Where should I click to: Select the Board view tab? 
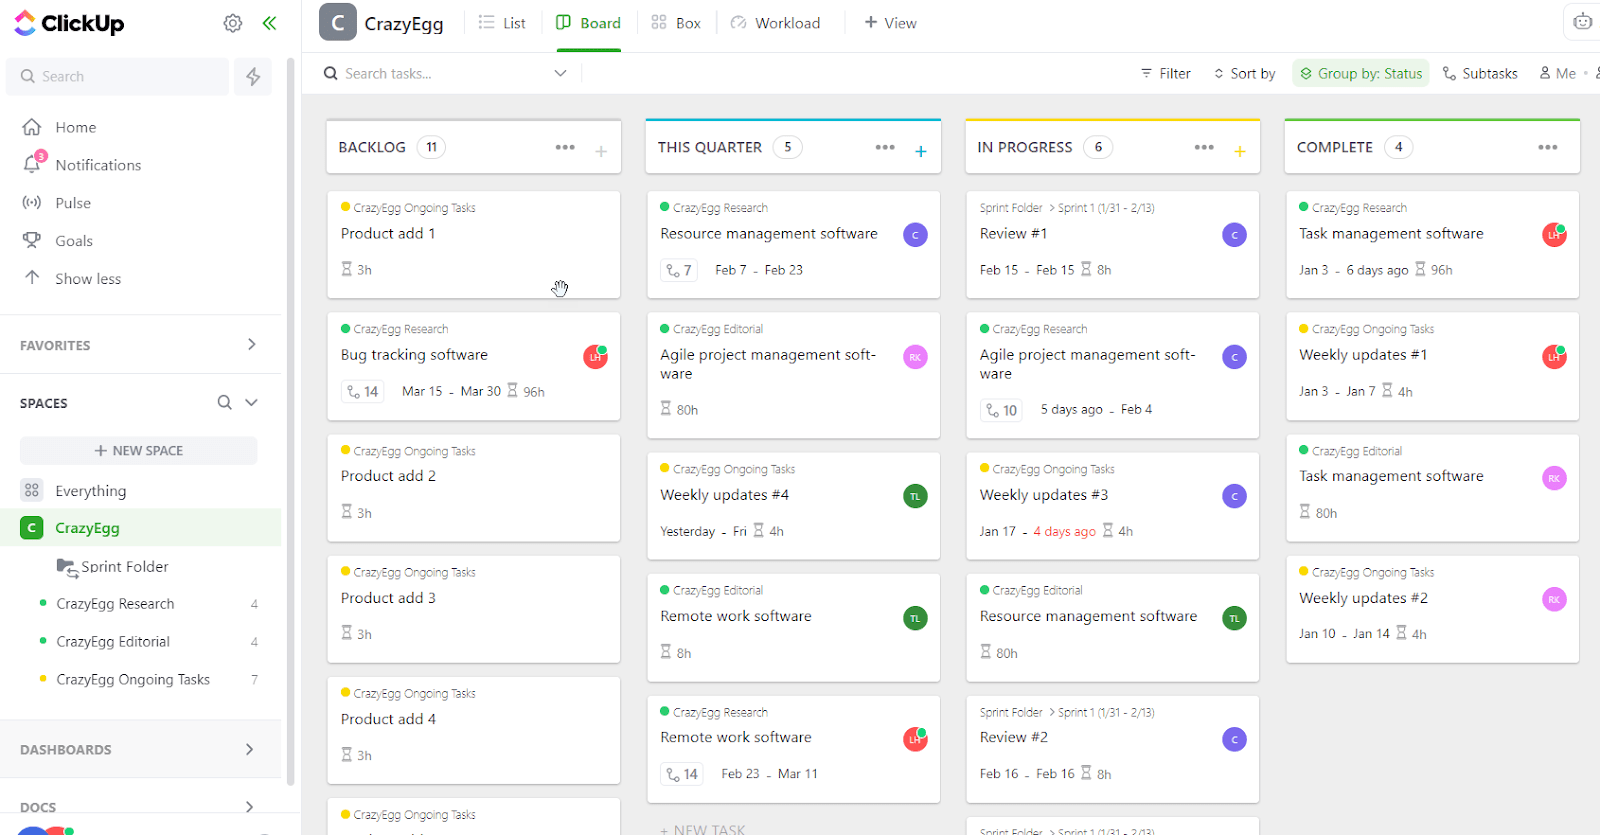coord(588,23)
